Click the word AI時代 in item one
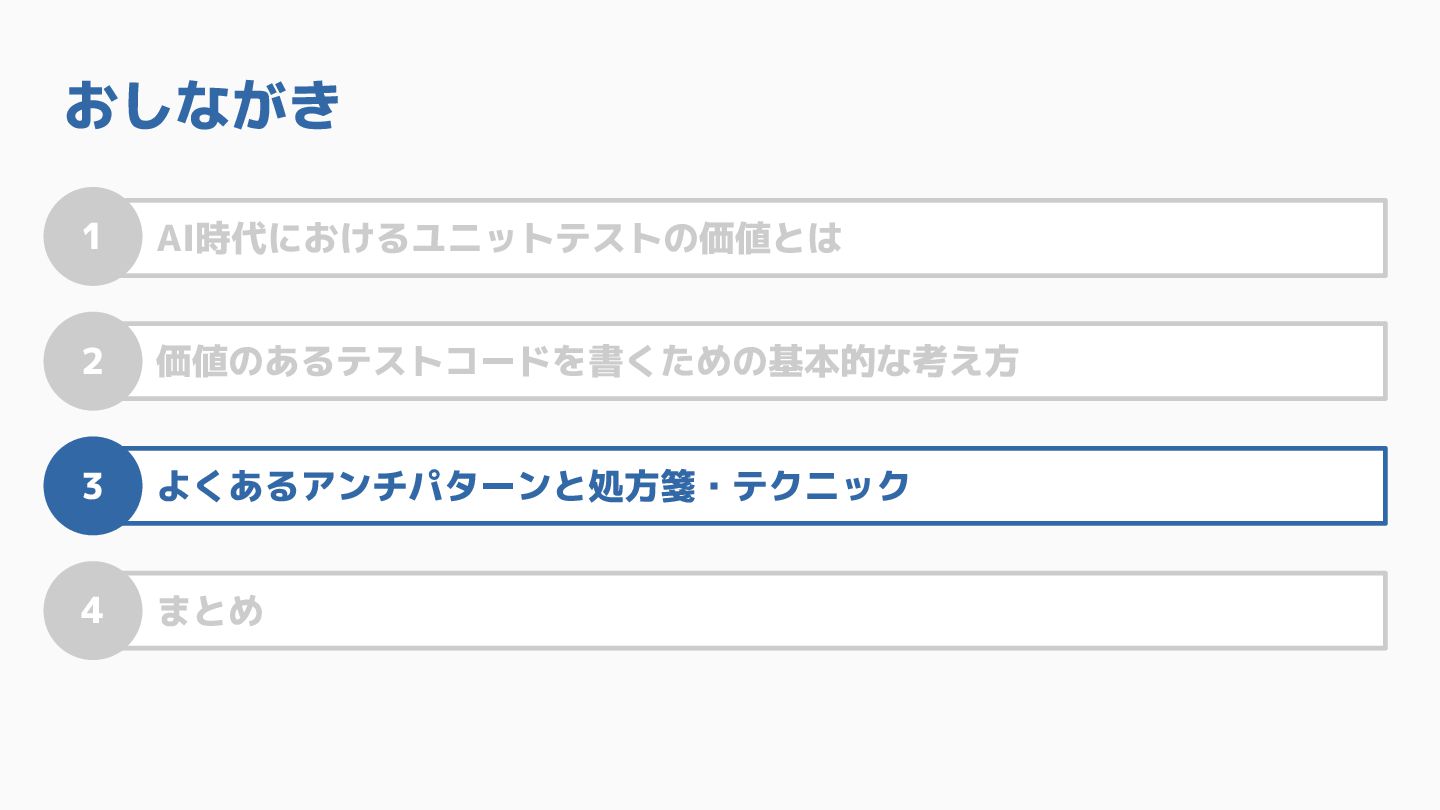The height and width of the screenshot is (810, 1440). [x=212, y=238]
